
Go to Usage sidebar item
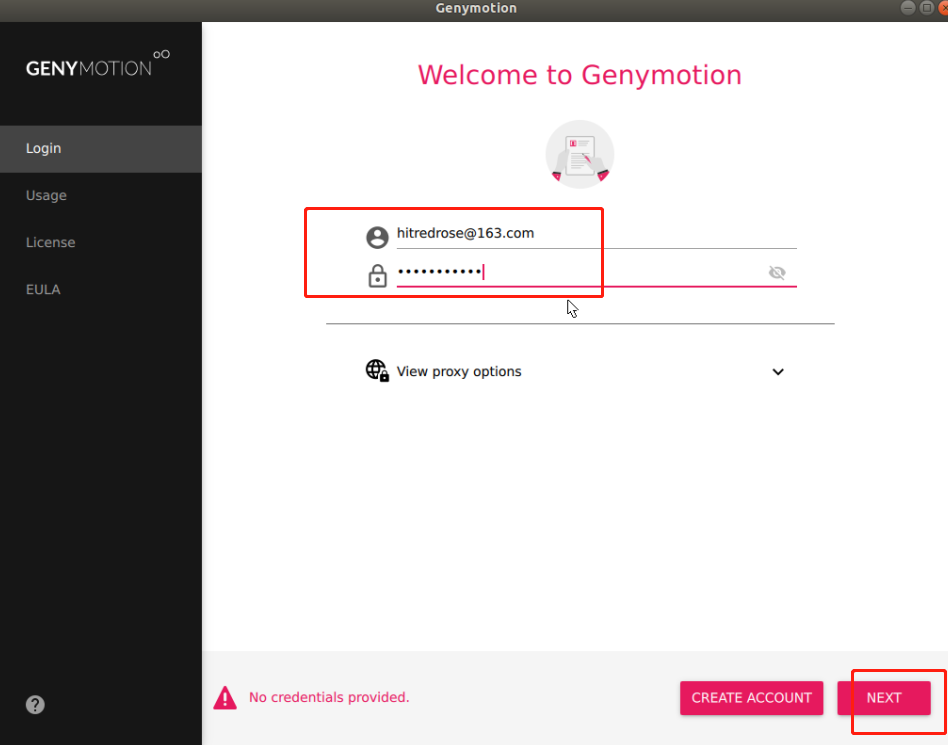pyautogui.click(x=101, y=195)
